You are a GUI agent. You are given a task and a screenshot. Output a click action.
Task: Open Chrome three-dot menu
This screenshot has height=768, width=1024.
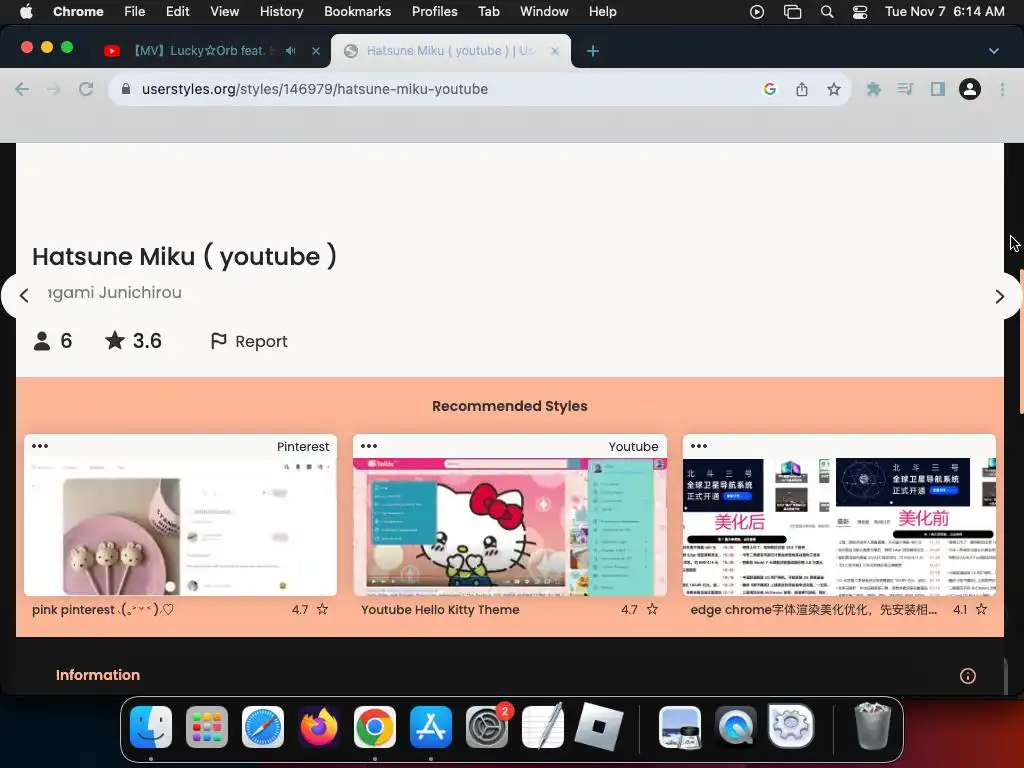(x=1002, y=89)
